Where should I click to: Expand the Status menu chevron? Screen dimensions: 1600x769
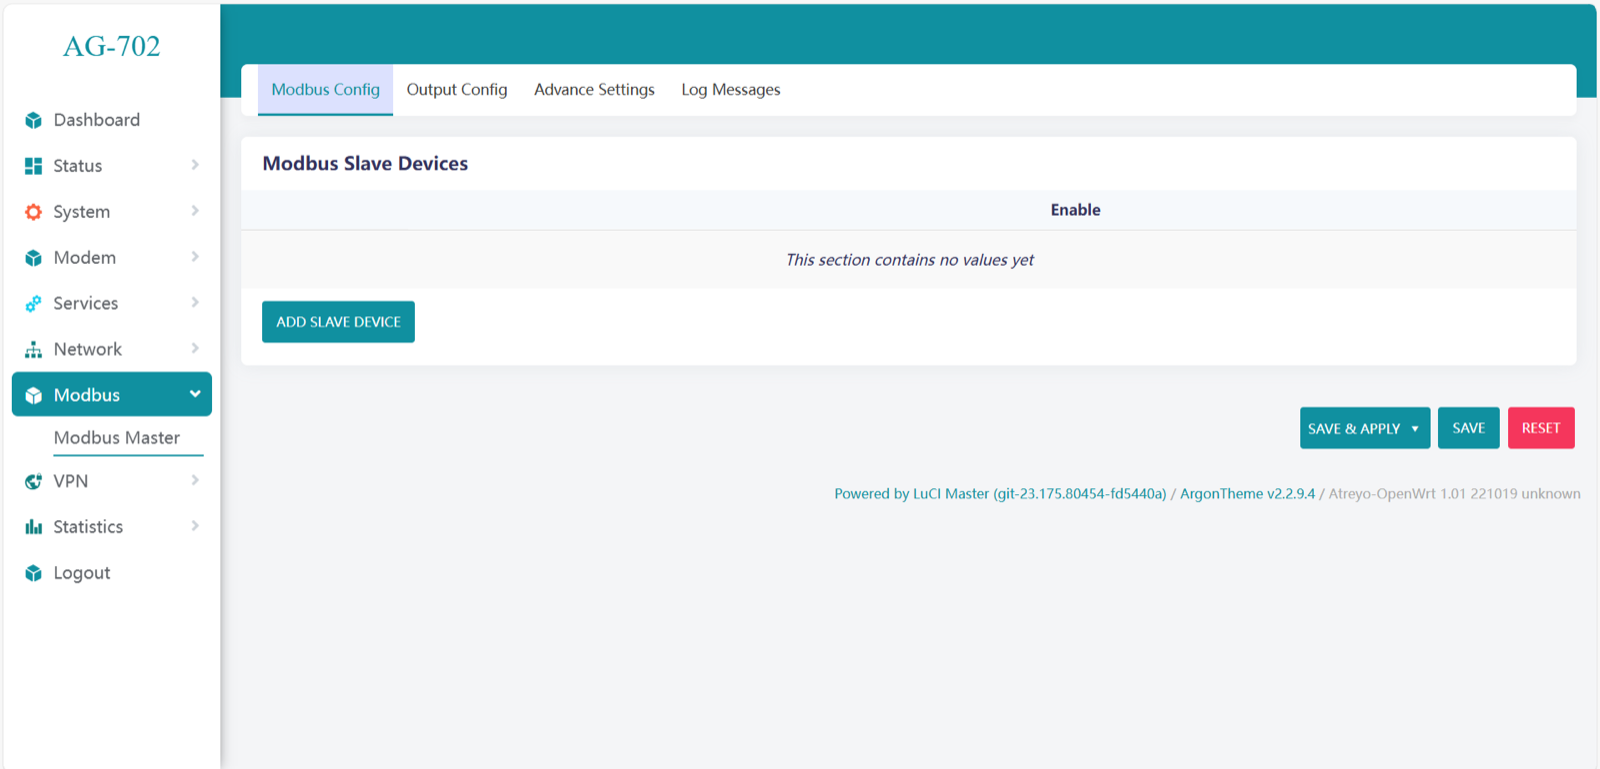195,165
